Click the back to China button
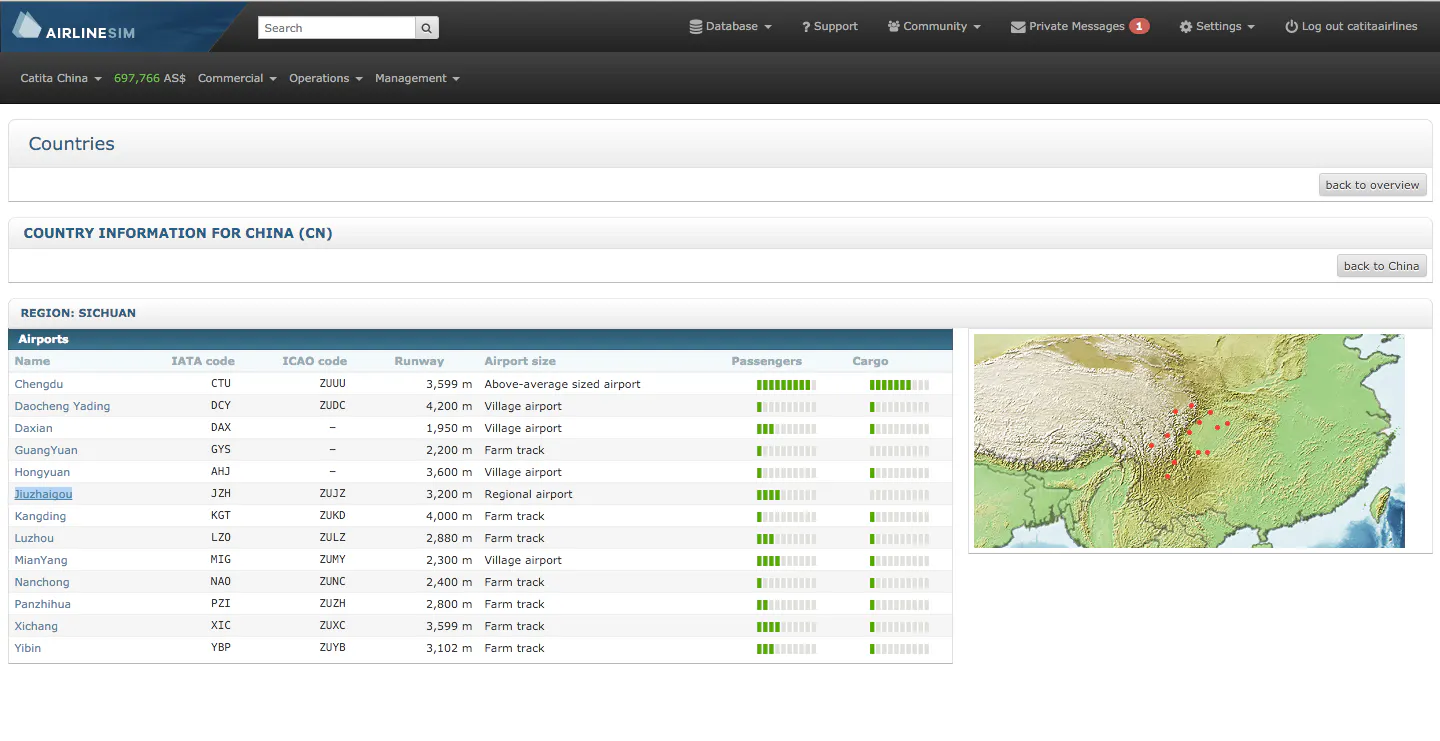This screenshot has height=741, width=1440. [x=1381, y=266]
